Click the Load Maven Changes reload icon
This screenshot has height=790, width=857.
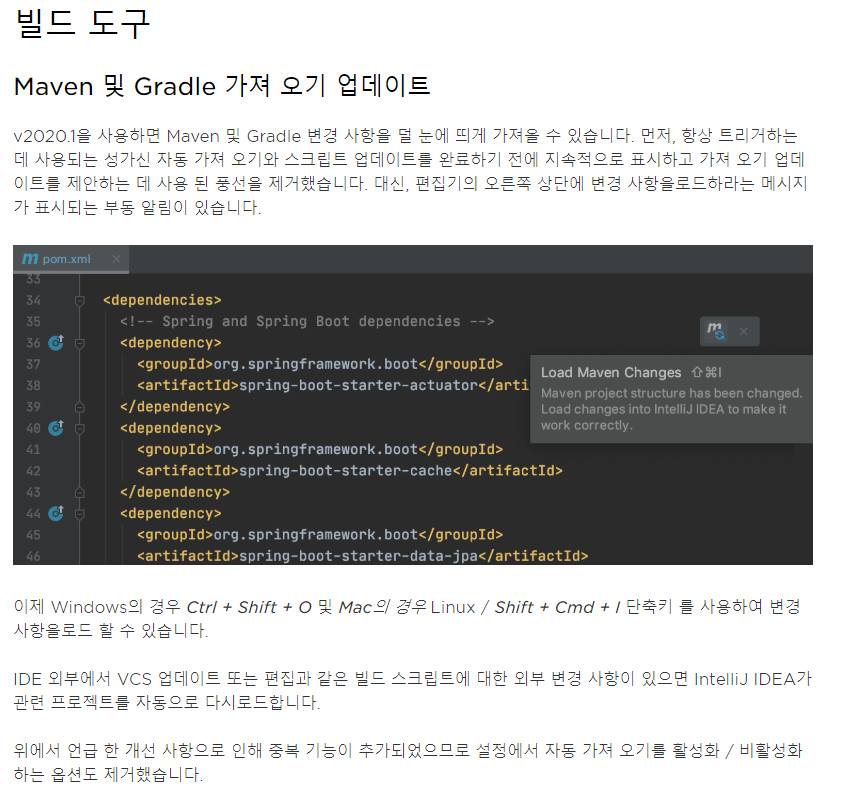(716, 331)
